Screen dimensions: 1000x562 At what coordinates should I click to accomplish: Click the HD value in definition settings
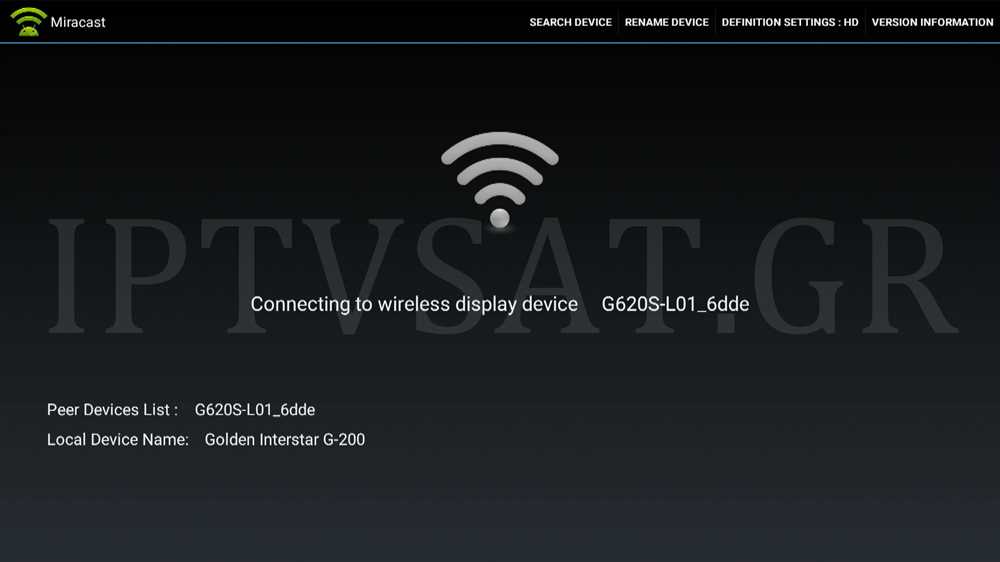click(x=851, y=22)
